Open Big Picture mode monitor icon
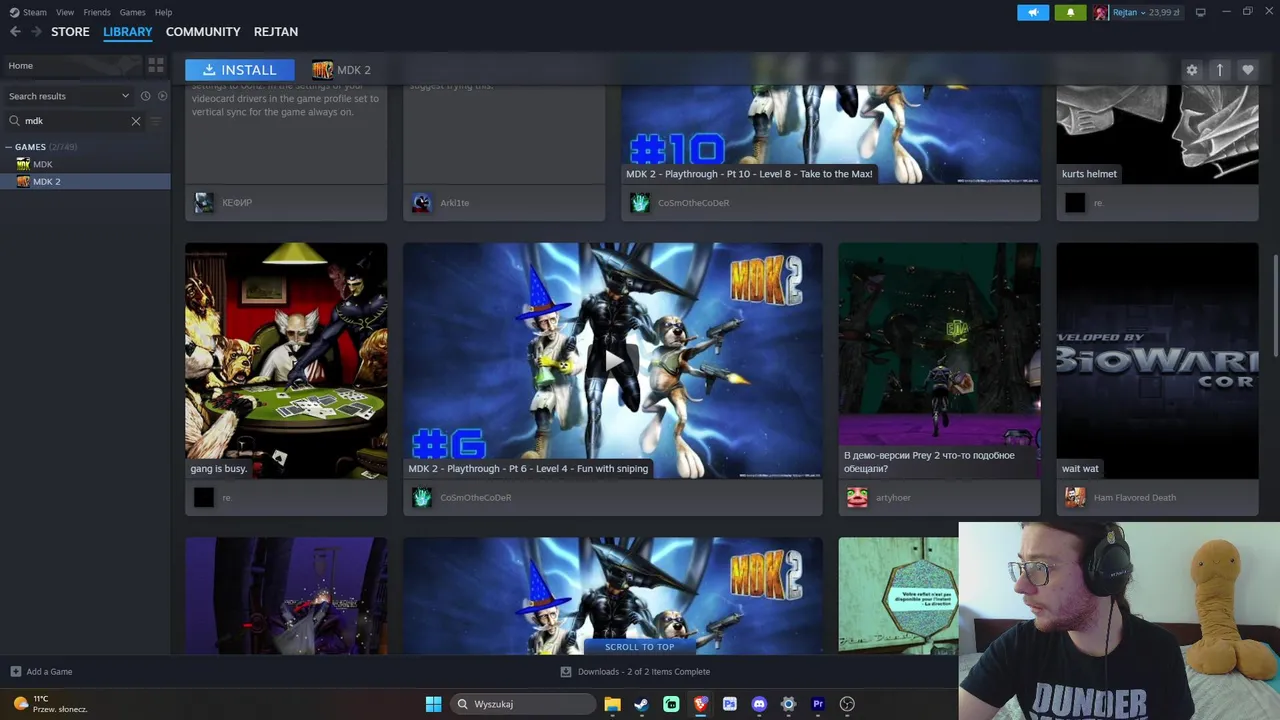 click(1201, 12)
